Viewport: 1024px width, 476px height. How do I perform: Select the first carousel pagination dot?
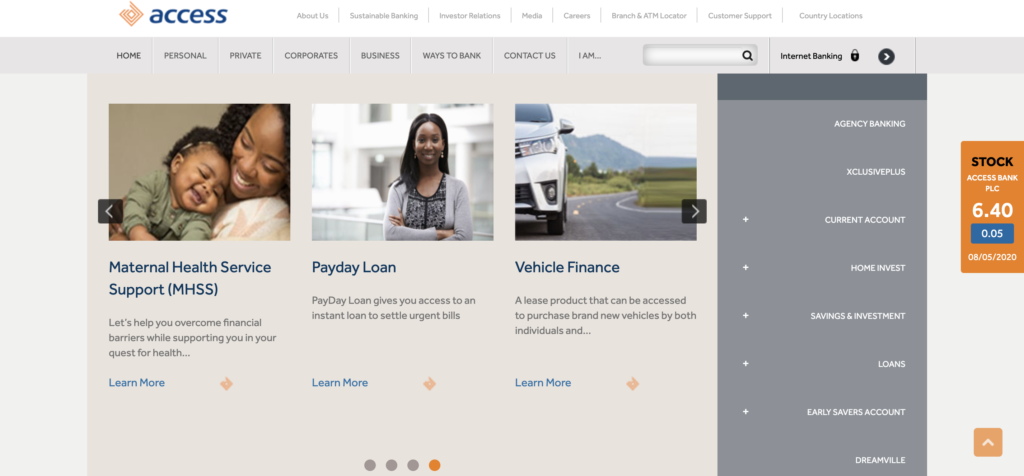click(370, 465)
